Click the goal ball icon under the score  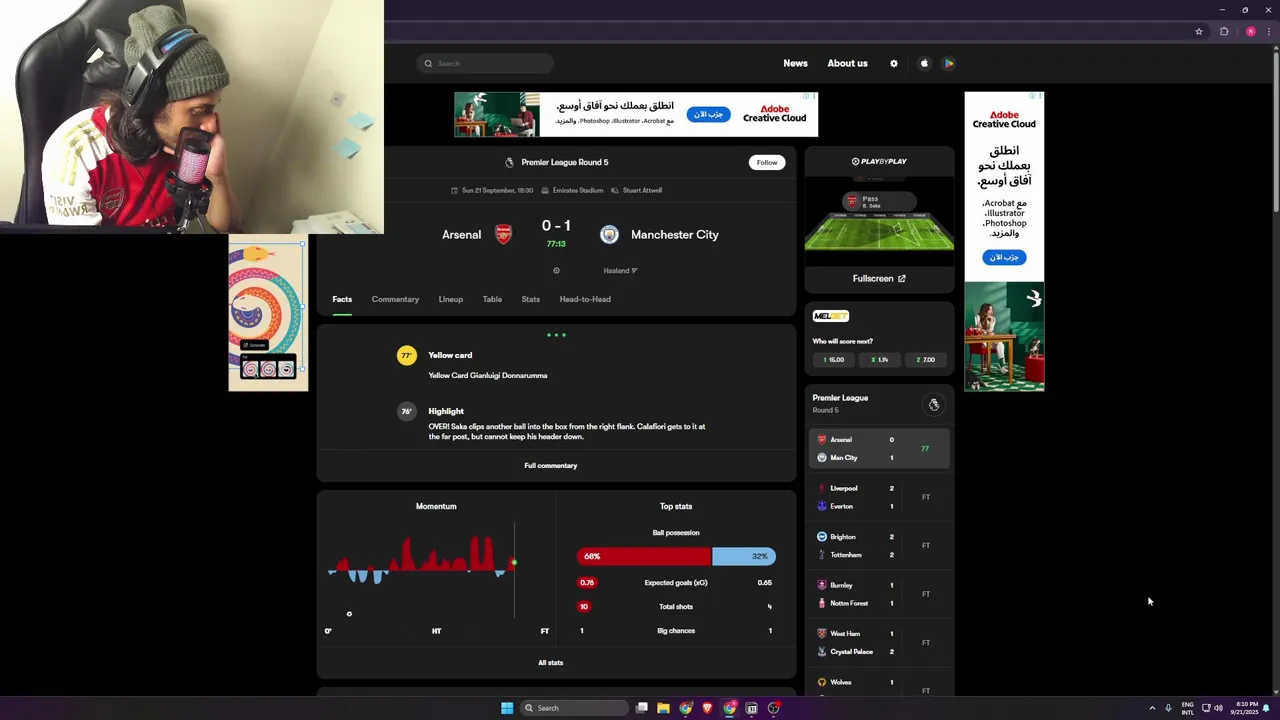pos(556,270)
